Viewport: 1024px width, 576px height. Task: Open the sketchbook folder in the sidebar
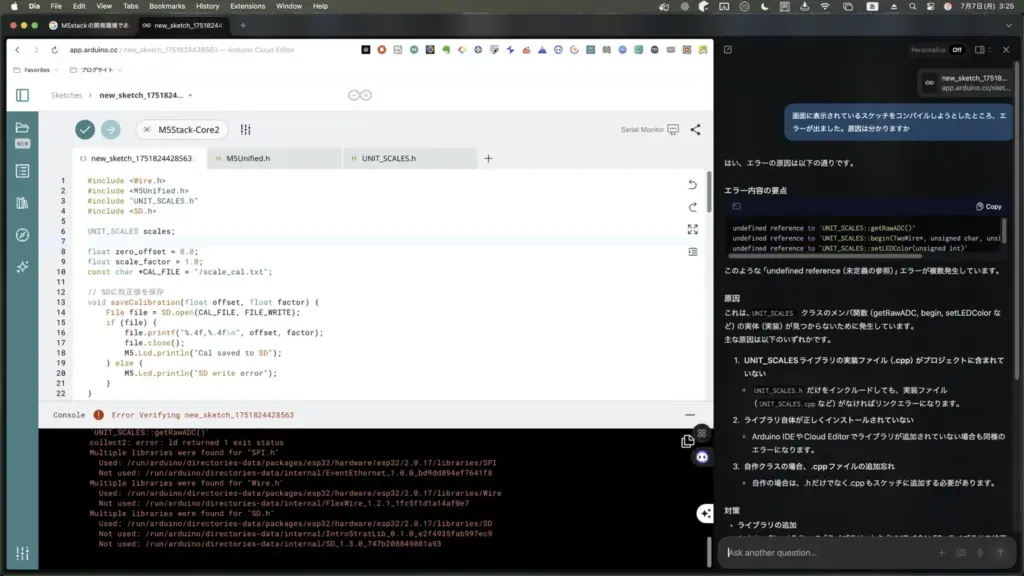[22, 127]
